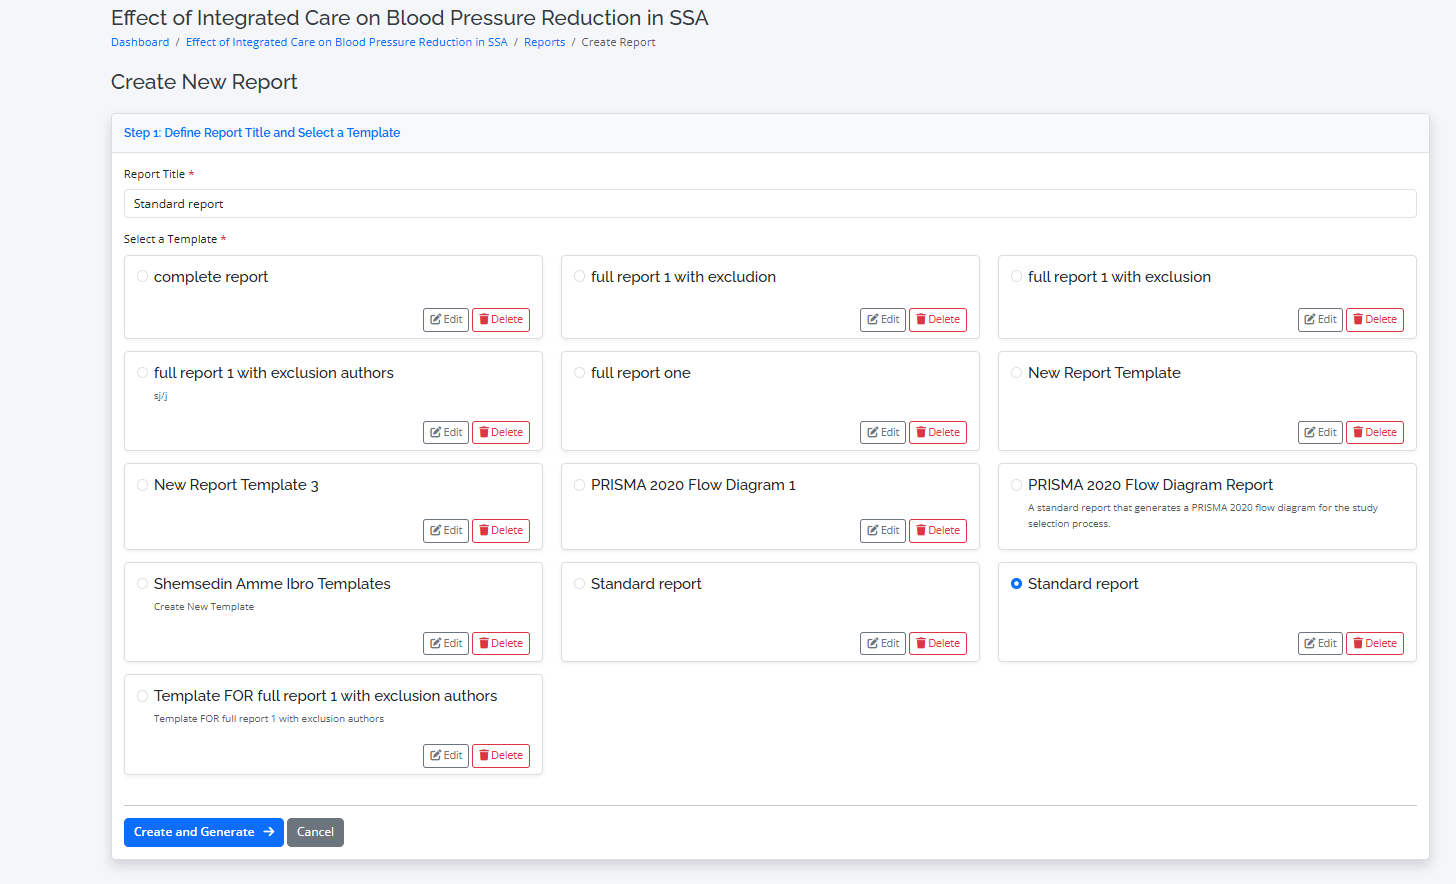Click Edit icon for complete report template
The height and width of the screenshot is (884, 1456).
click(x=436, y=320)
